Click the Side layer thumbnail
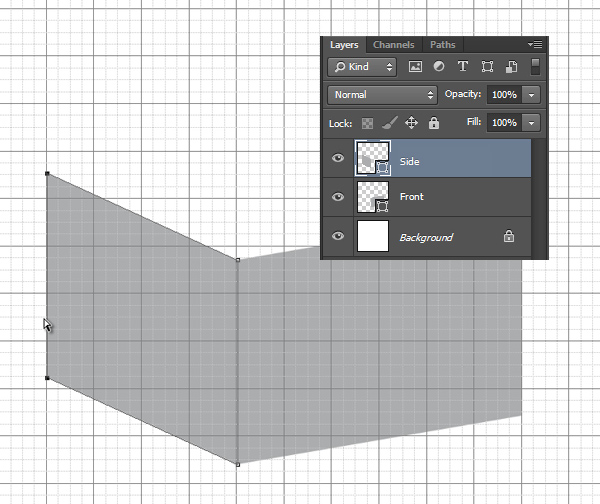The height and width of the screenshot is (504, 600). (x=373, y=158)
